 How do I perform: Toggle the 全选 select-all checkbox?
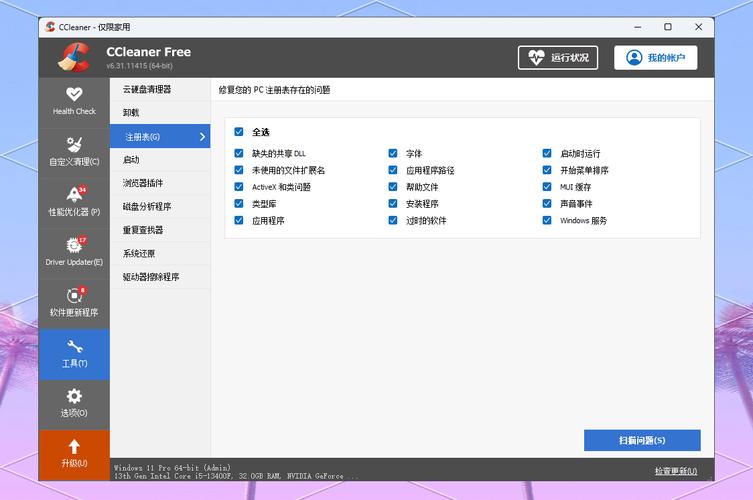(x=239, y=132)
